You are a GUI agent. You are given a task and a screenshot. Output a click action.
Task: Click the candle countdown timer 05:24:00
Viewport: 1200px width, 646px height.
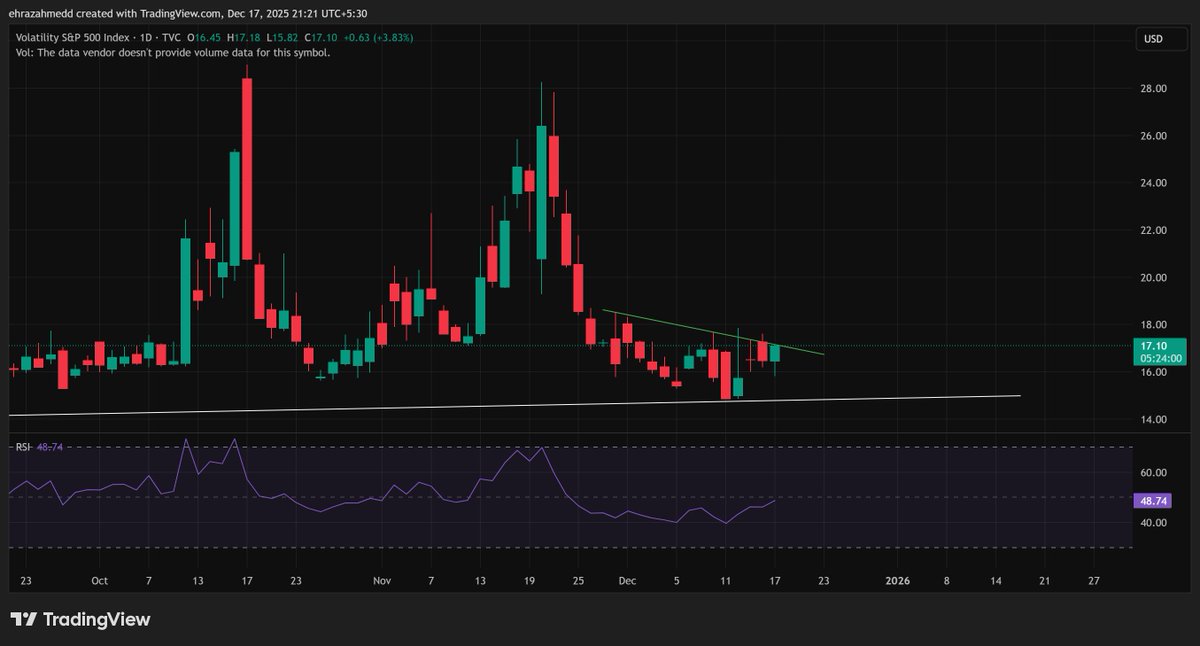coord(1160,358)
